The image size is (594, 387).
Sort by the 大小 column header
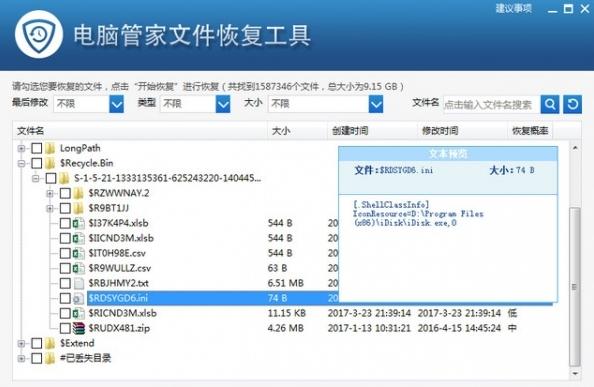point(297,131)
